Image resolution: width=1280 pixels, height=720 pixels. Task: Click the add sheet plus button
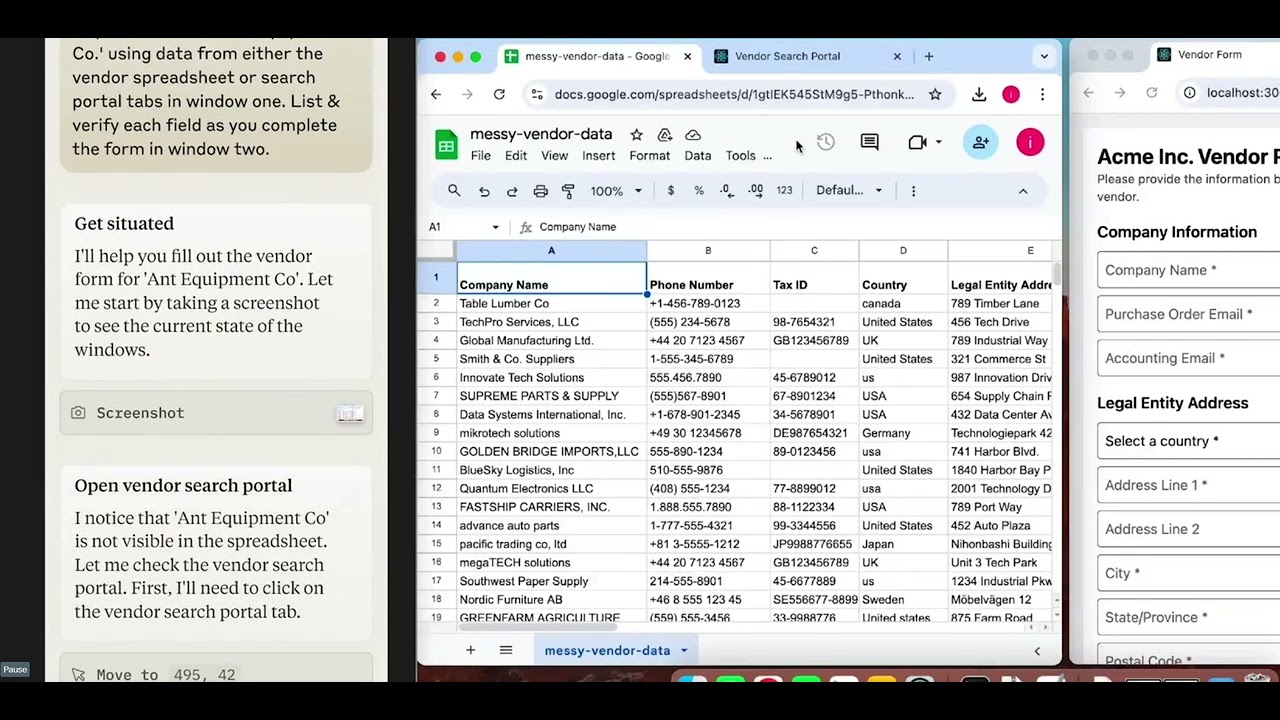[470, 651]
